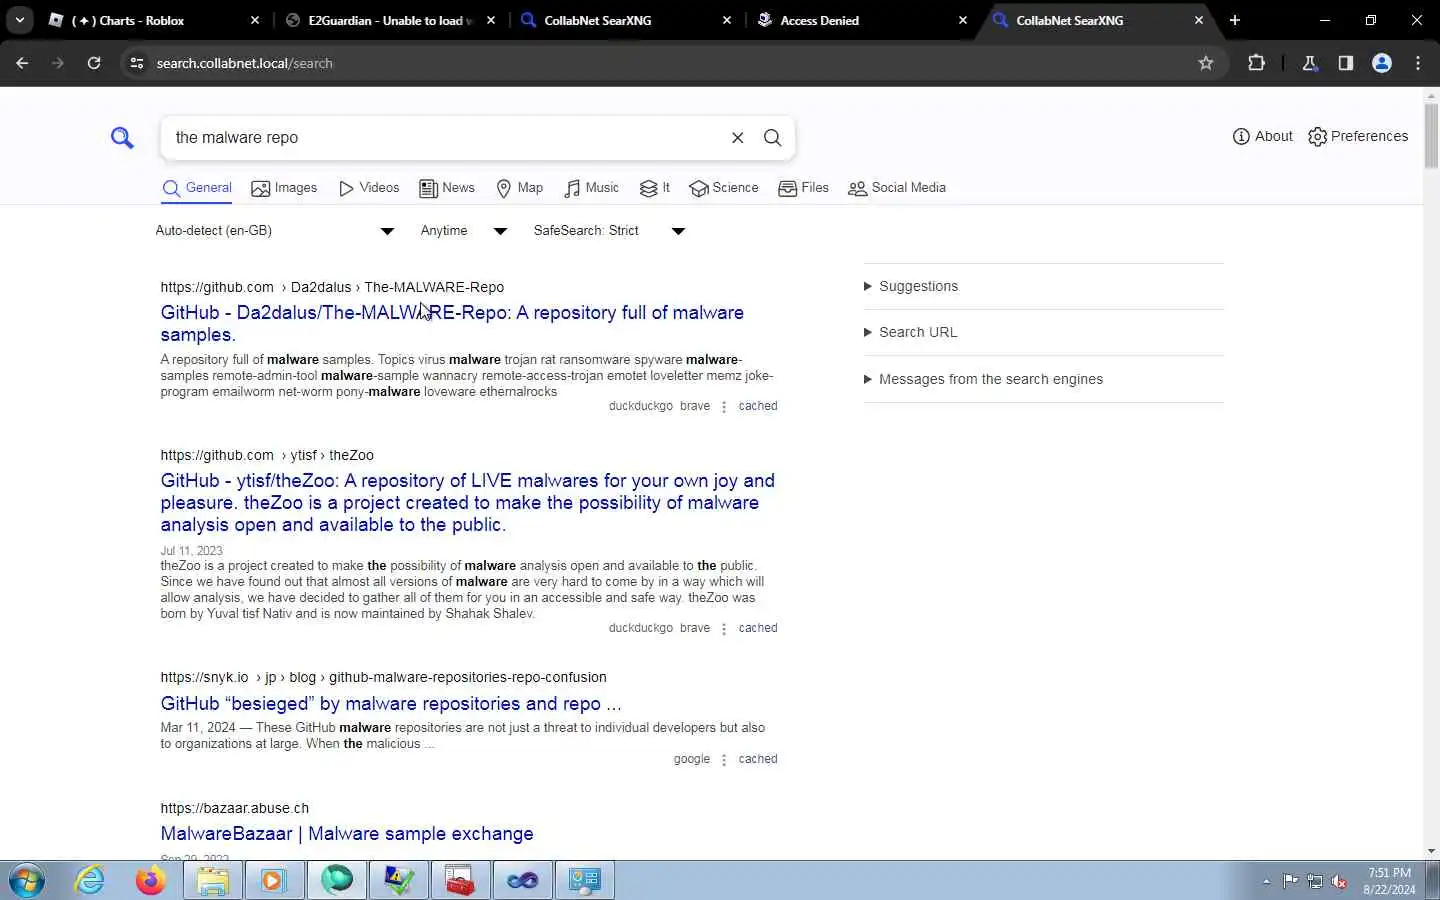Switch to the Social Media tab
The width and height of the screenshot is (1440, 900).
tap(897, 188)
